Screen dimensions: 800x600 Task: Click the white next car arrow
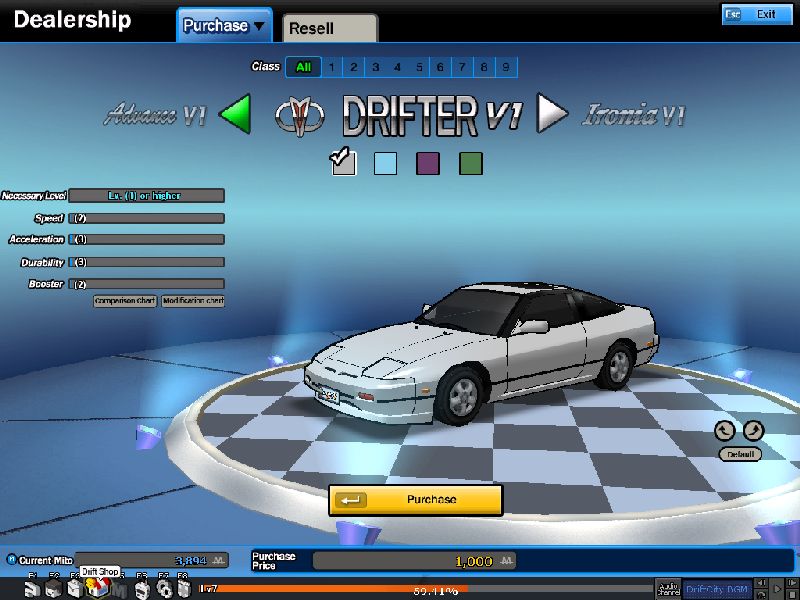point(551,114)
